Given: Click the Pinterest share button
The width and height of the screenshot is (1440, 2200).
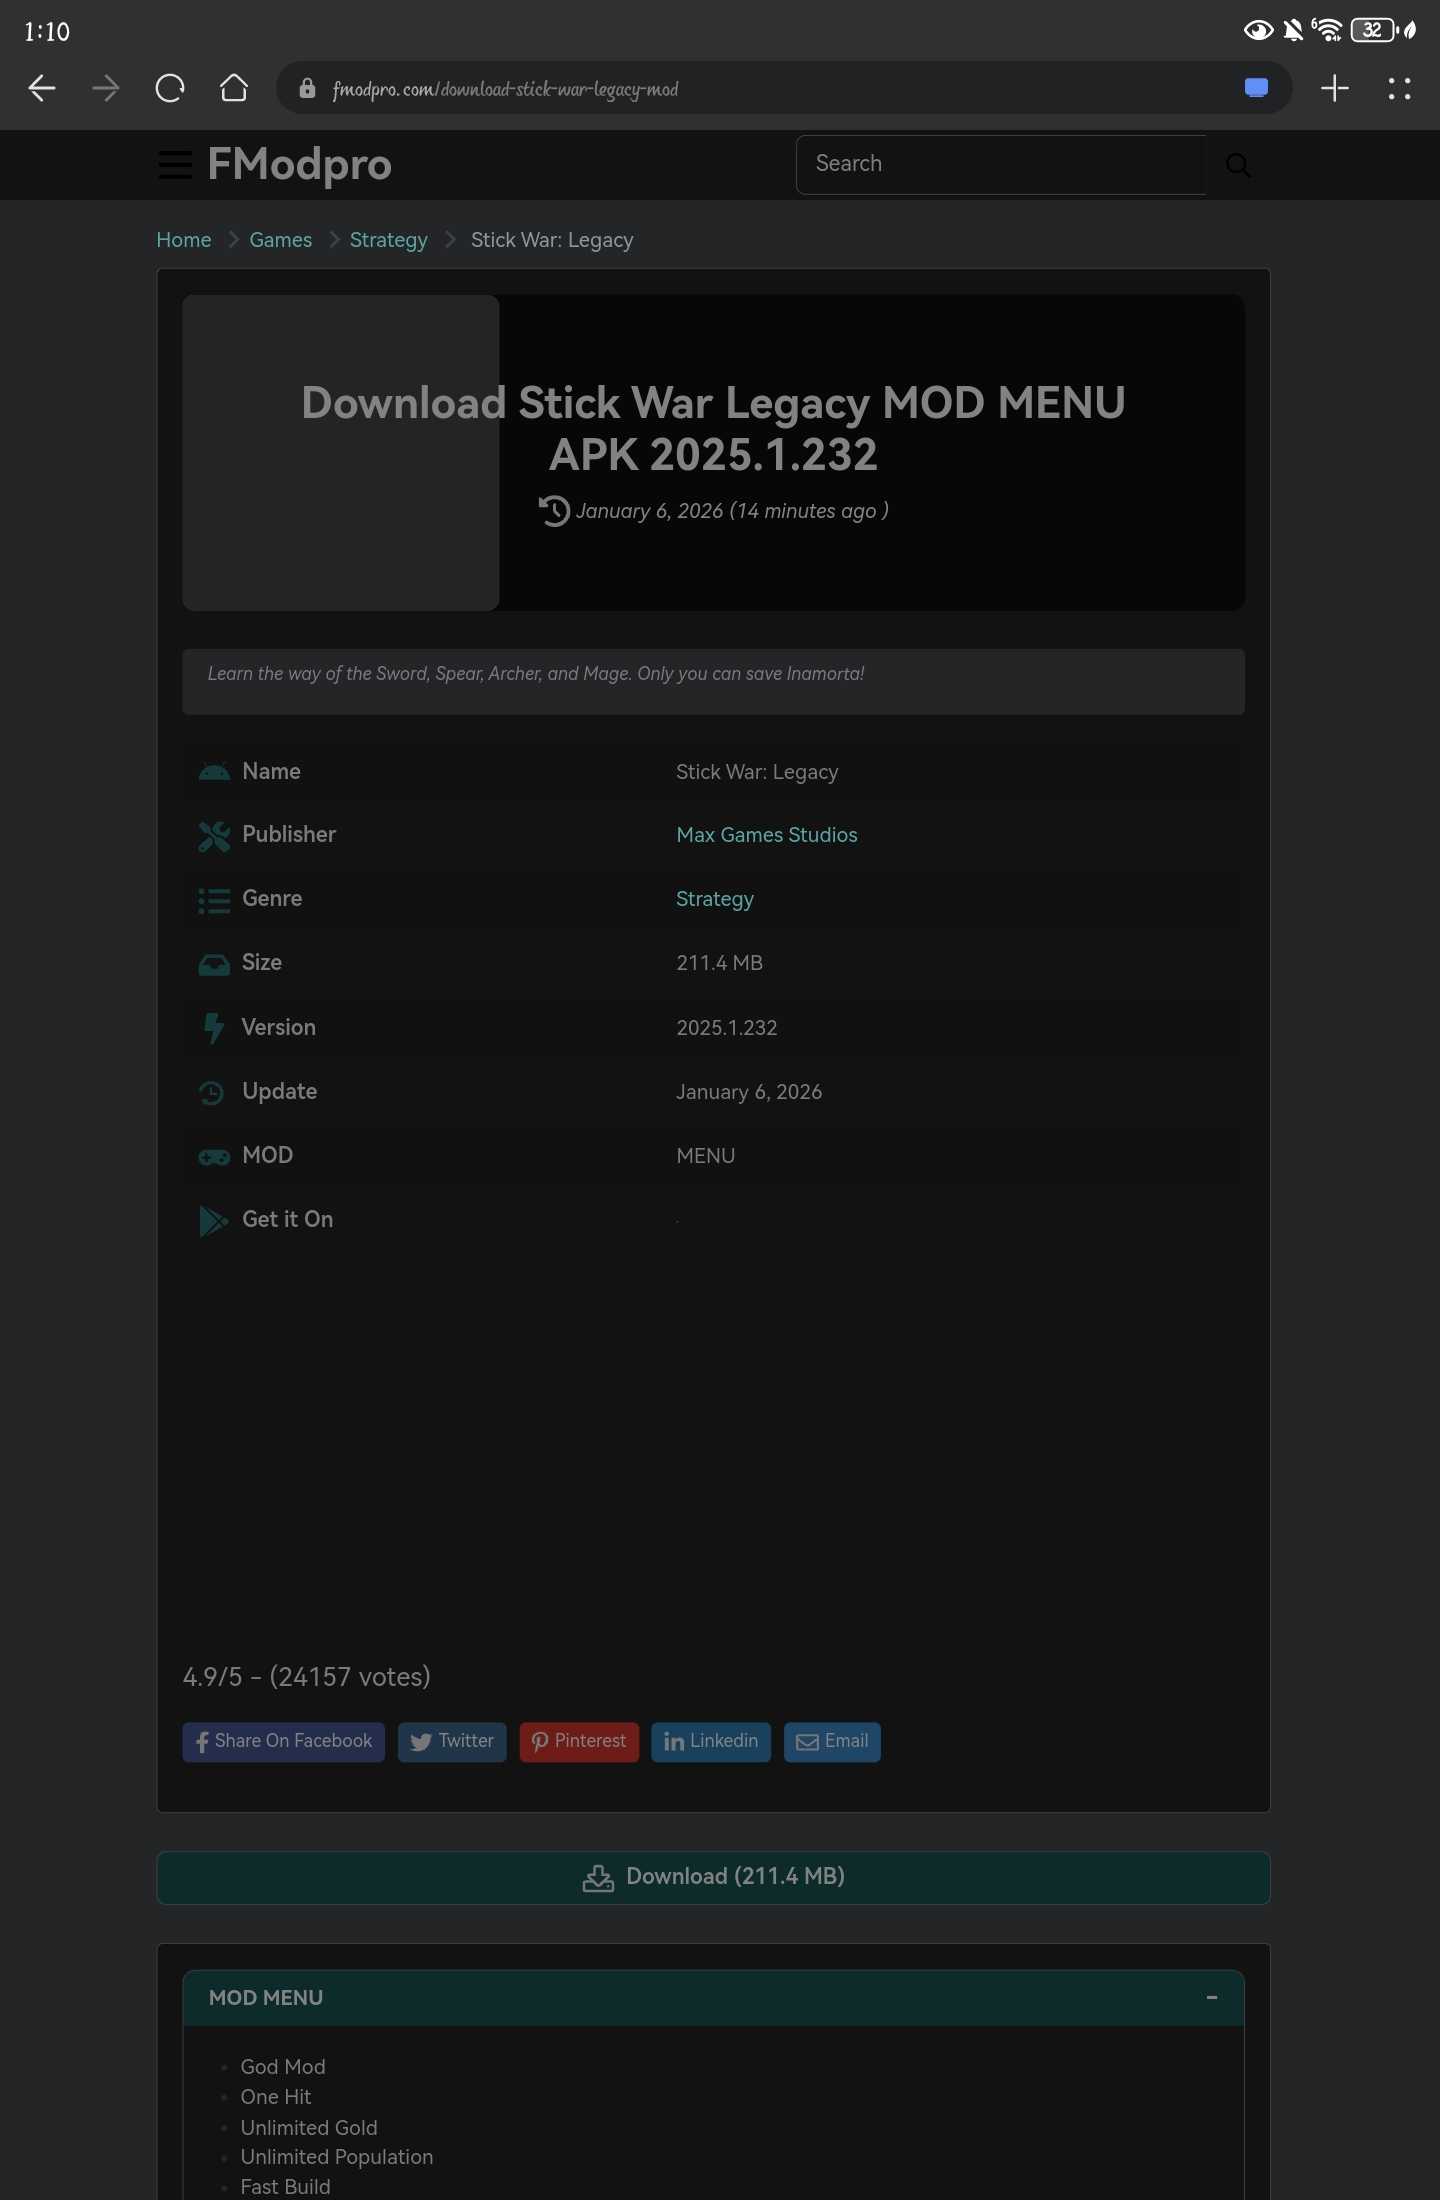Looking at the screenshot, I should tap(579, 1741).
